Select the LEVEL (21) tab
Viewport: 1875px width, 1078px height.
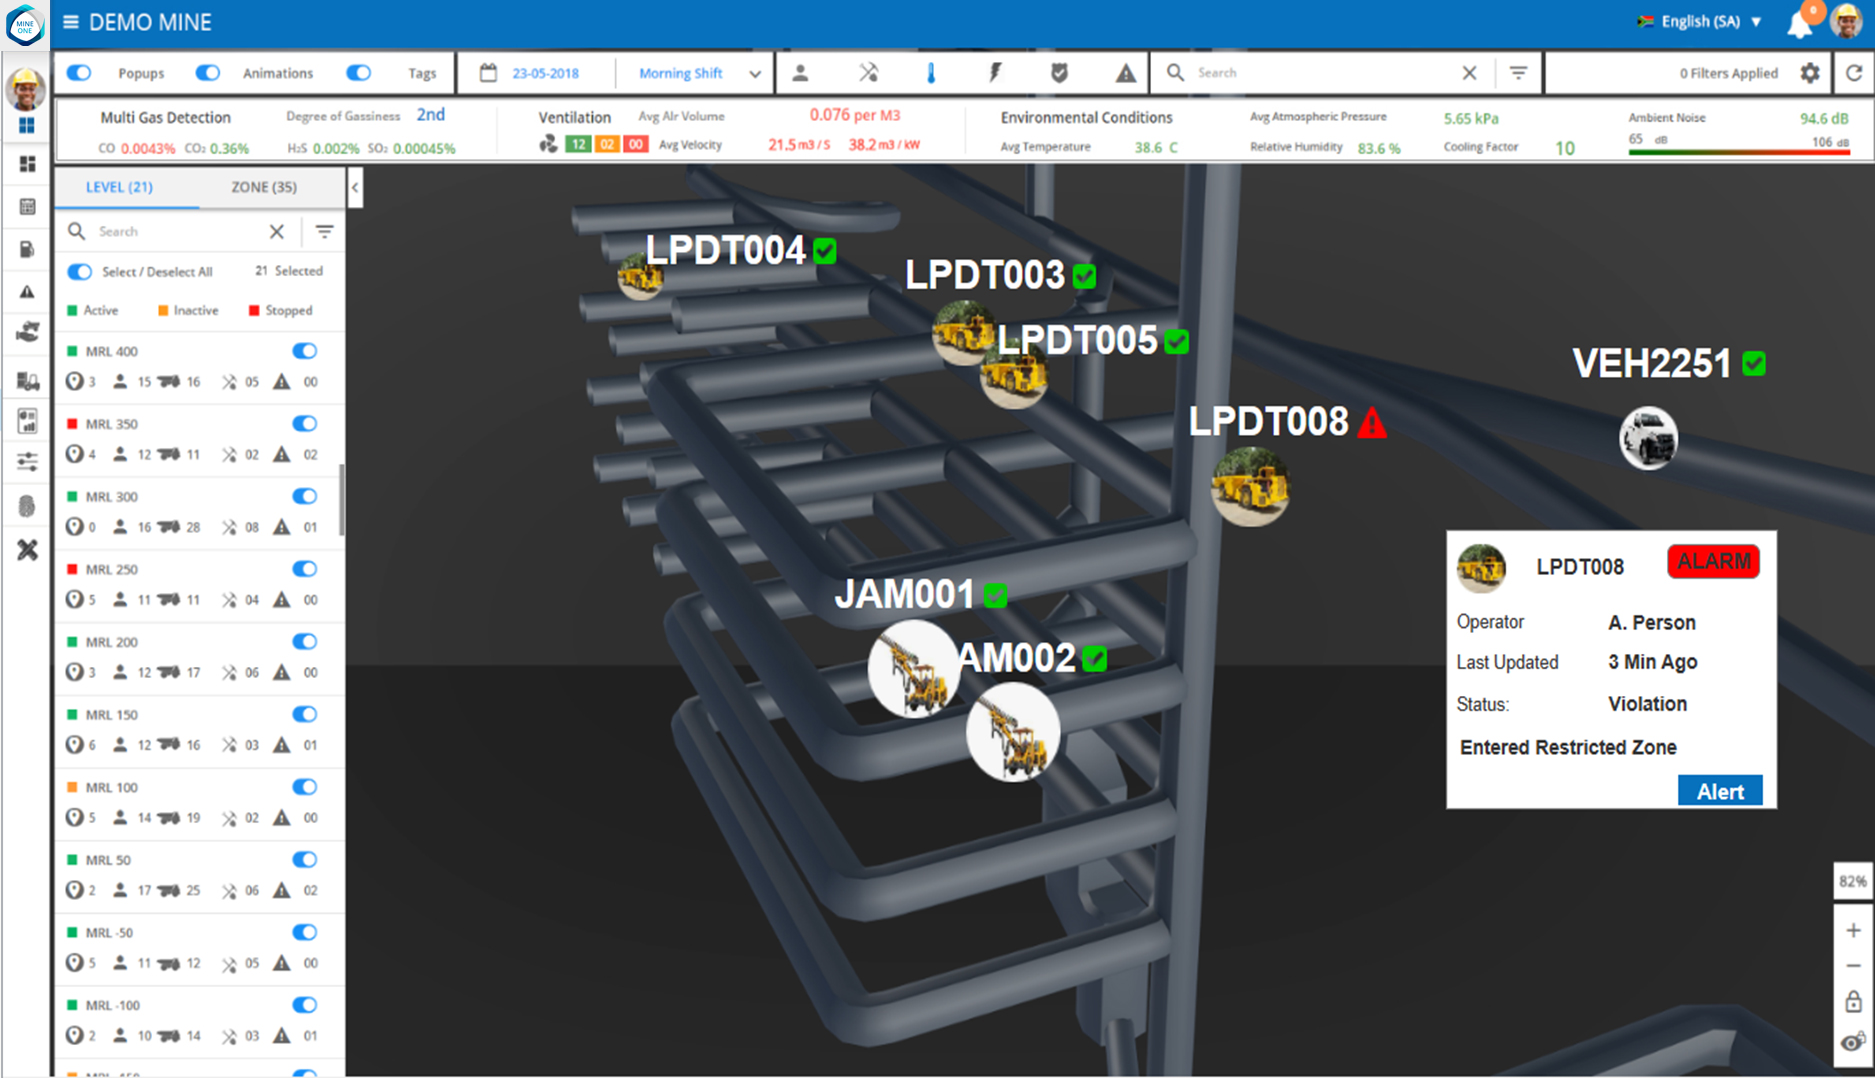118,187
